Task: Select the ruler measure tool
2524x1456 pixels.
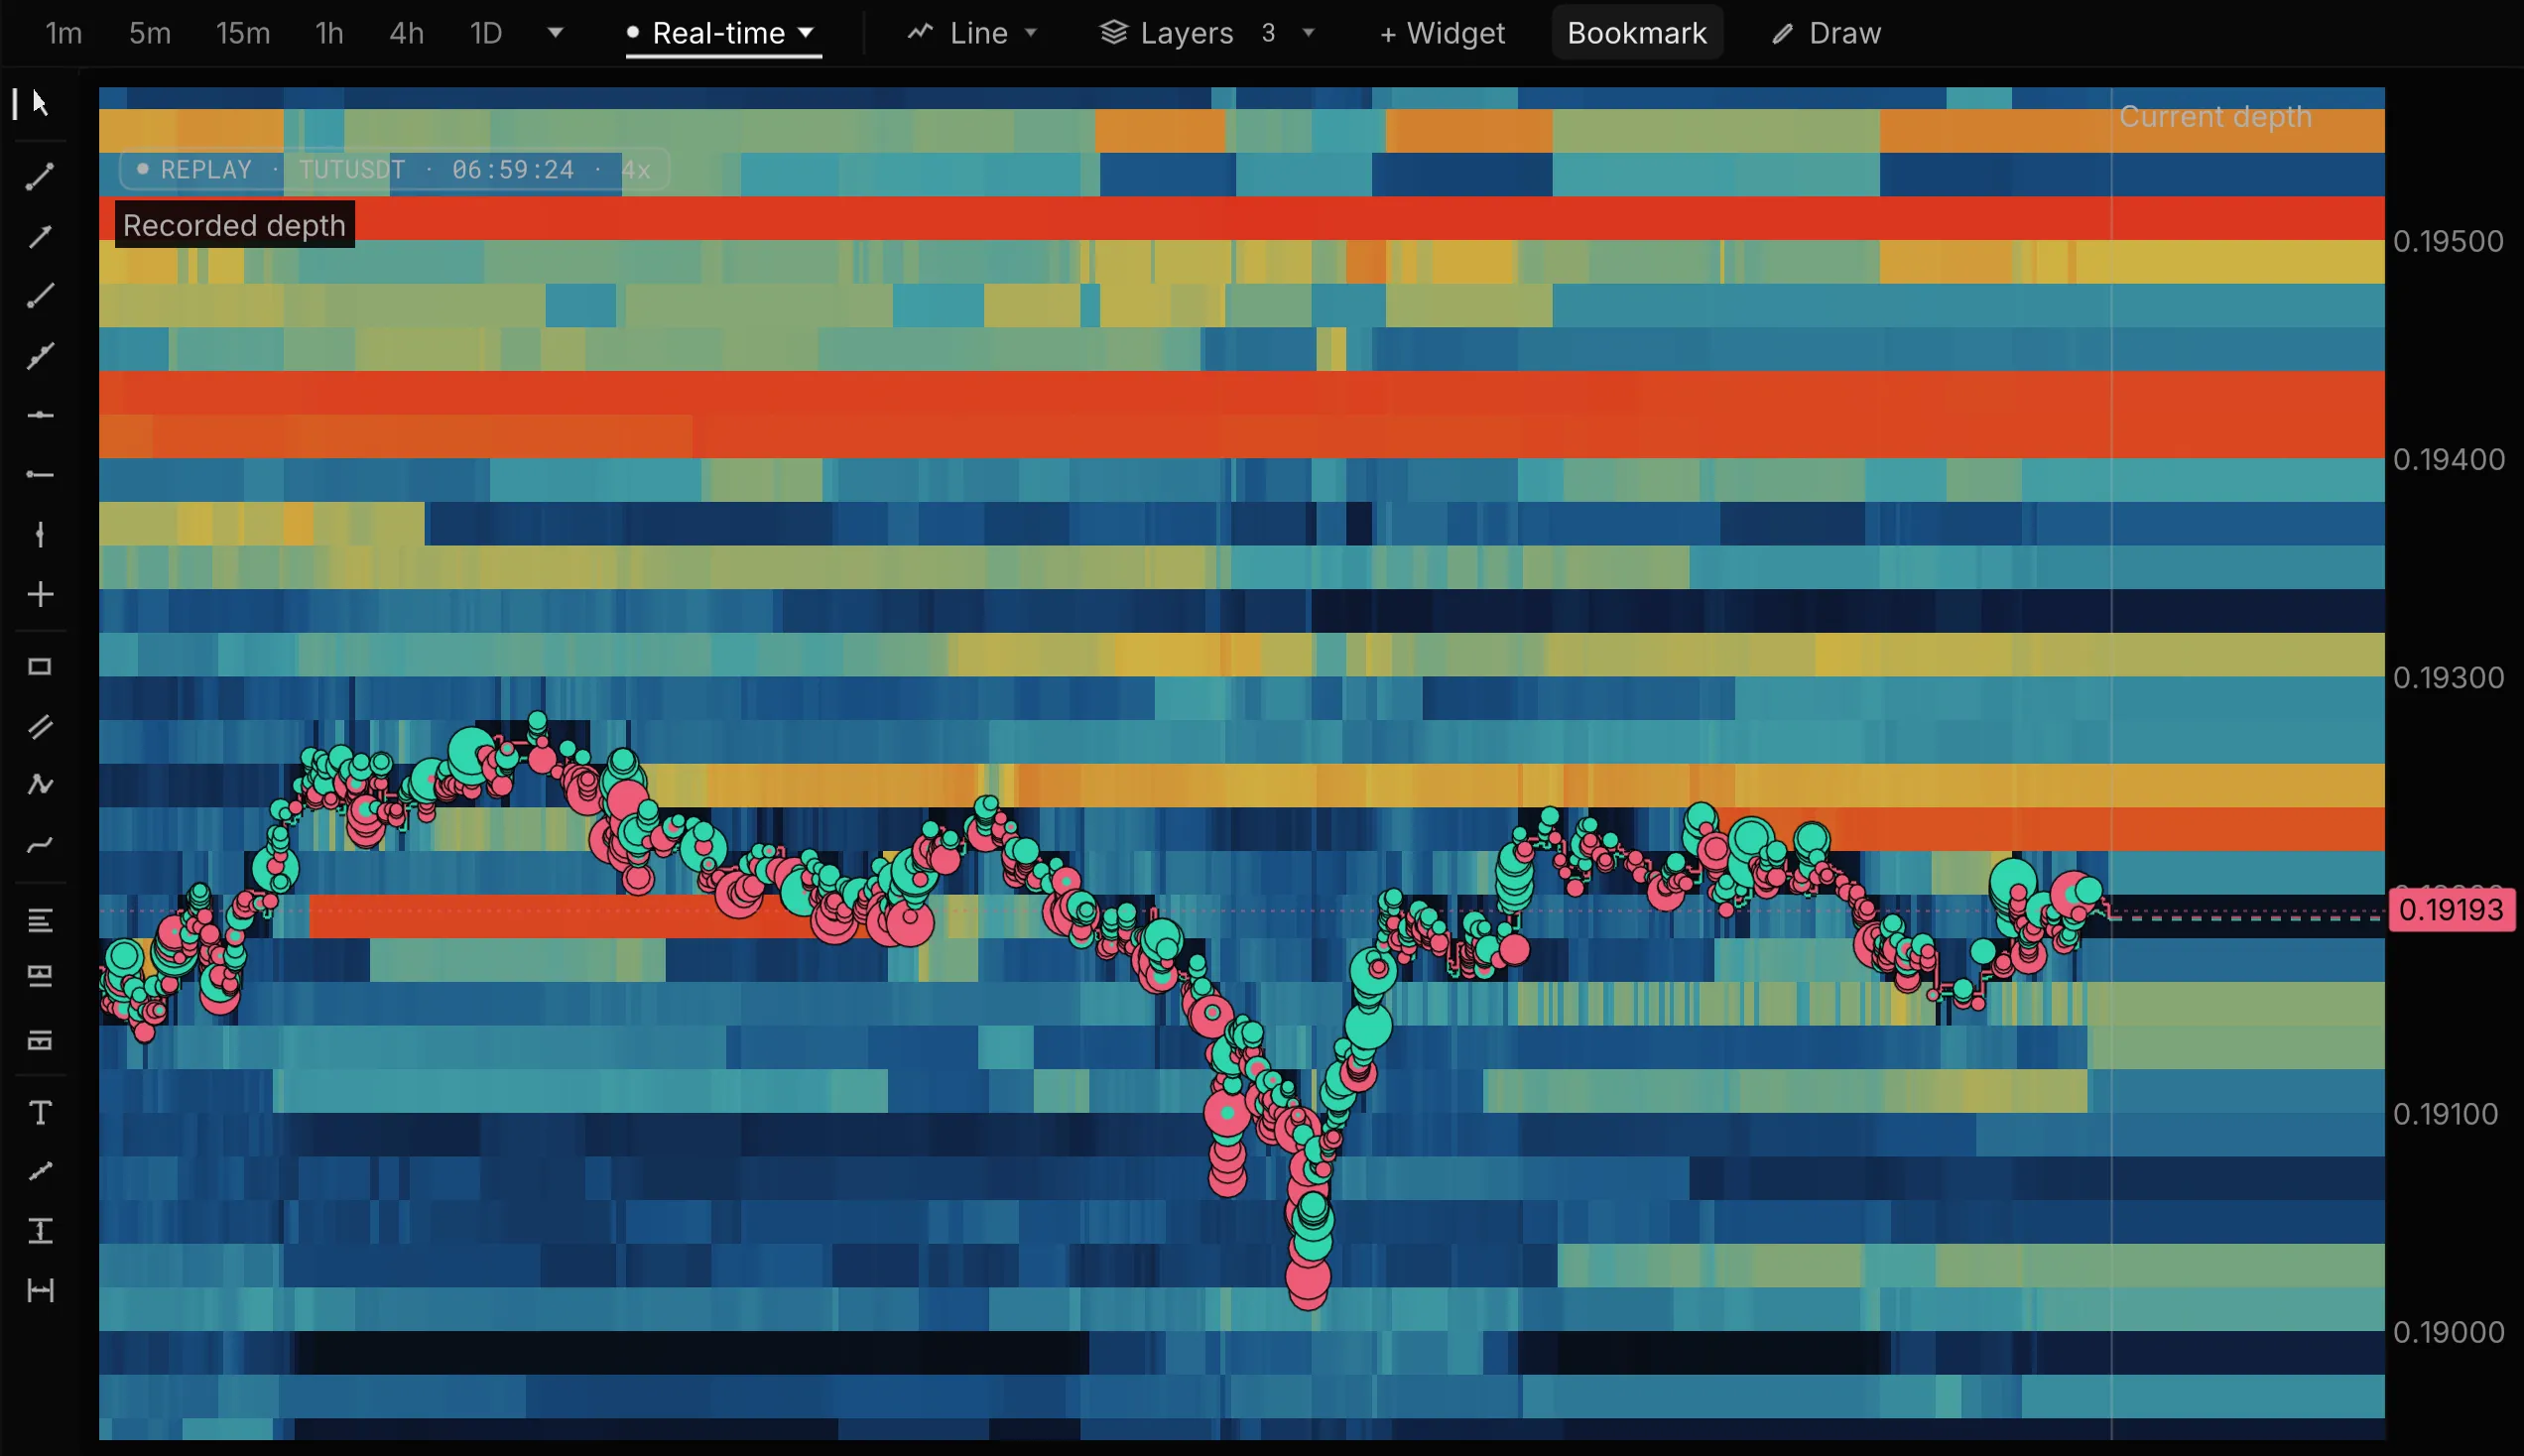Action: pos(40,1171)
